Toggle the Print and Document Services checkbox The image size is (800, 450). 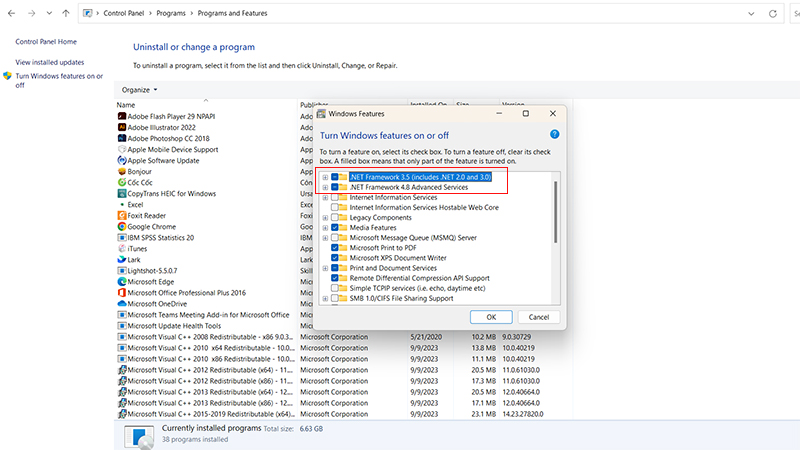tap(335, 268)
